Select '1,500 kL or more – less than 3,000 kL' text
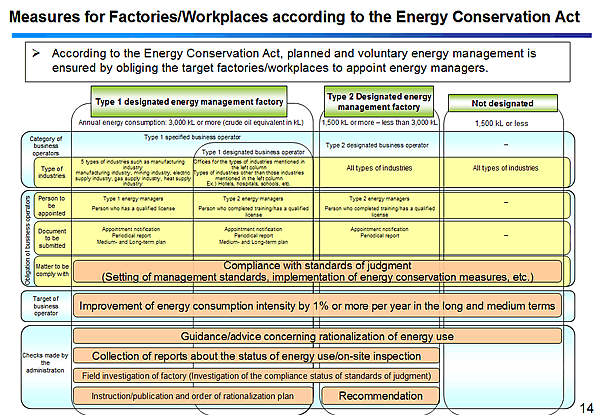 (379, 122)
